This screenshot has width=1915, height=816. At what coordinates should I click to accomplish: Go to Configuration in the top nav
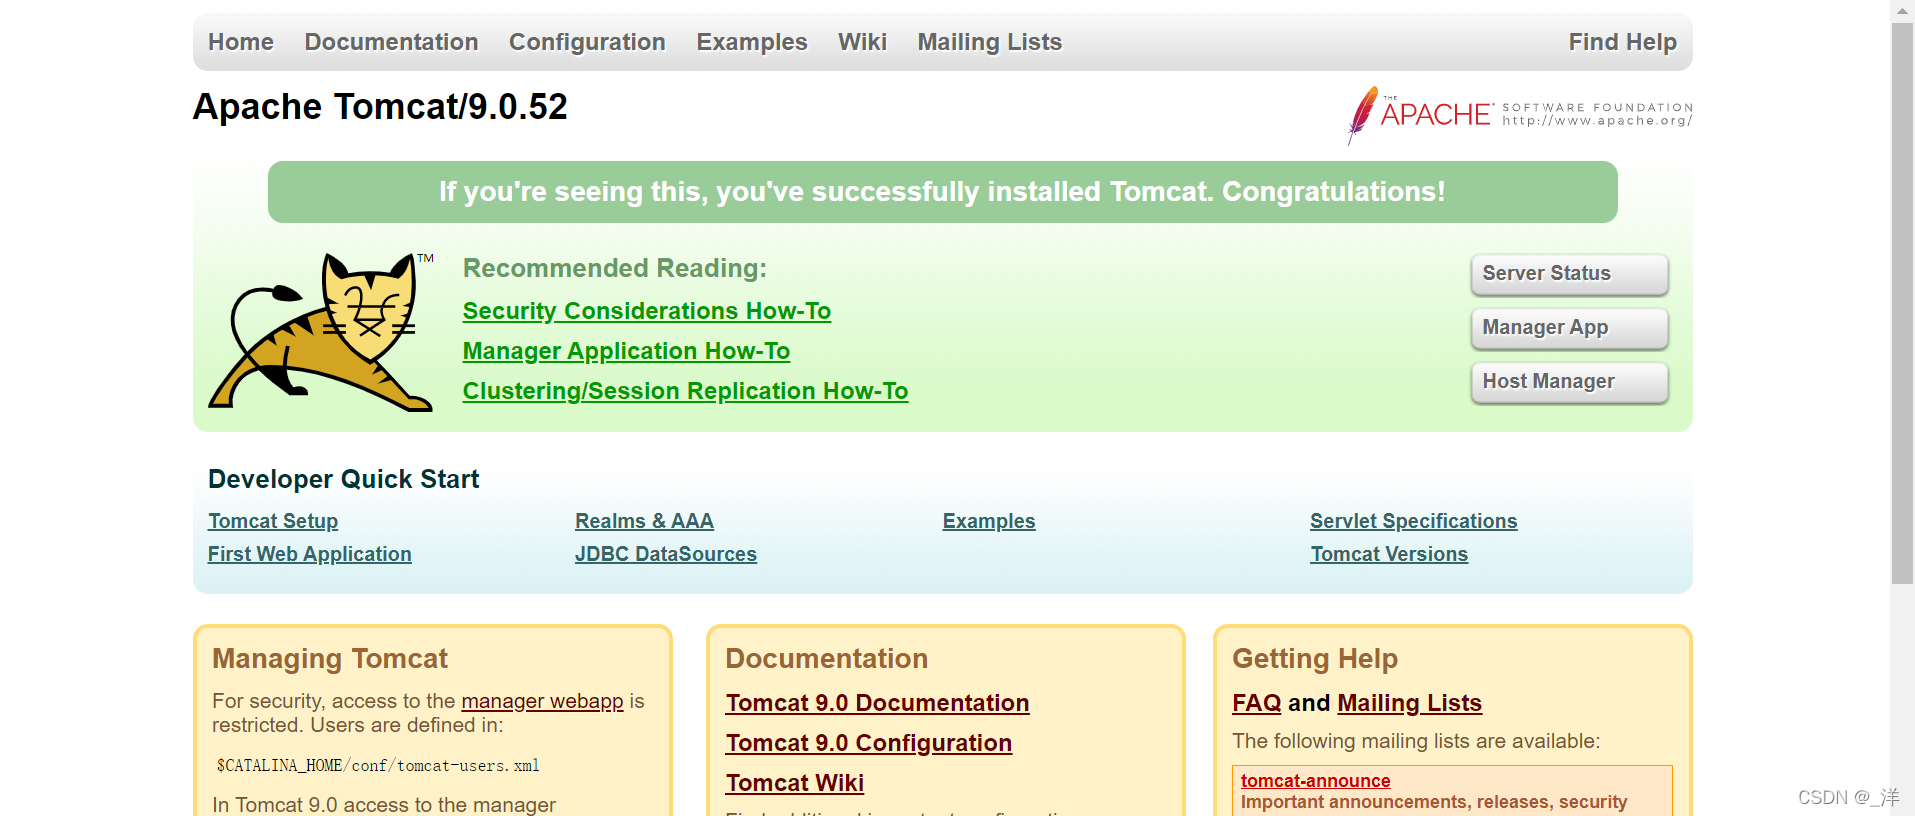click(587, 42)
